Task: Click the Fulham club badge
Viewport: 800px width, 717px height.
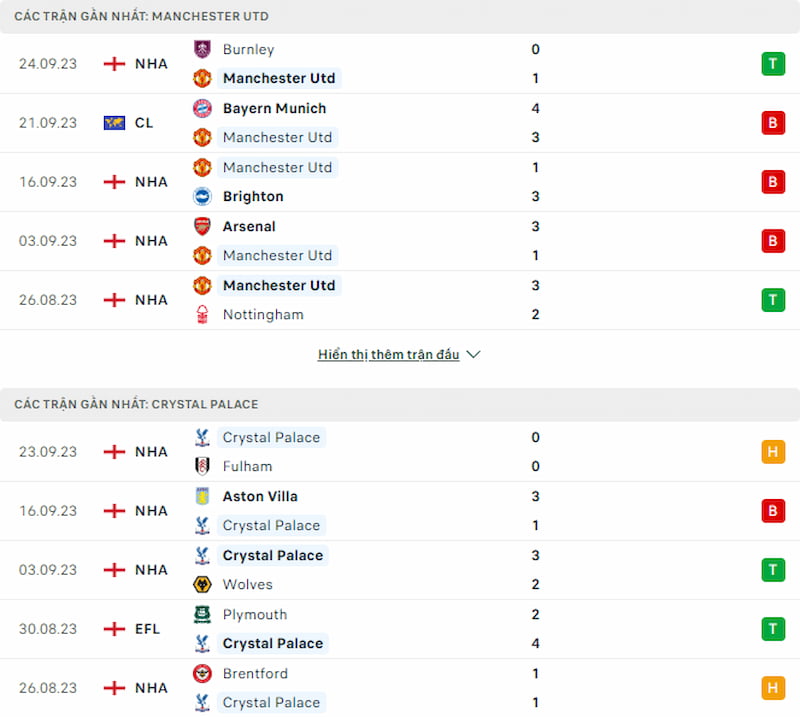Action: tap(202, 466)
